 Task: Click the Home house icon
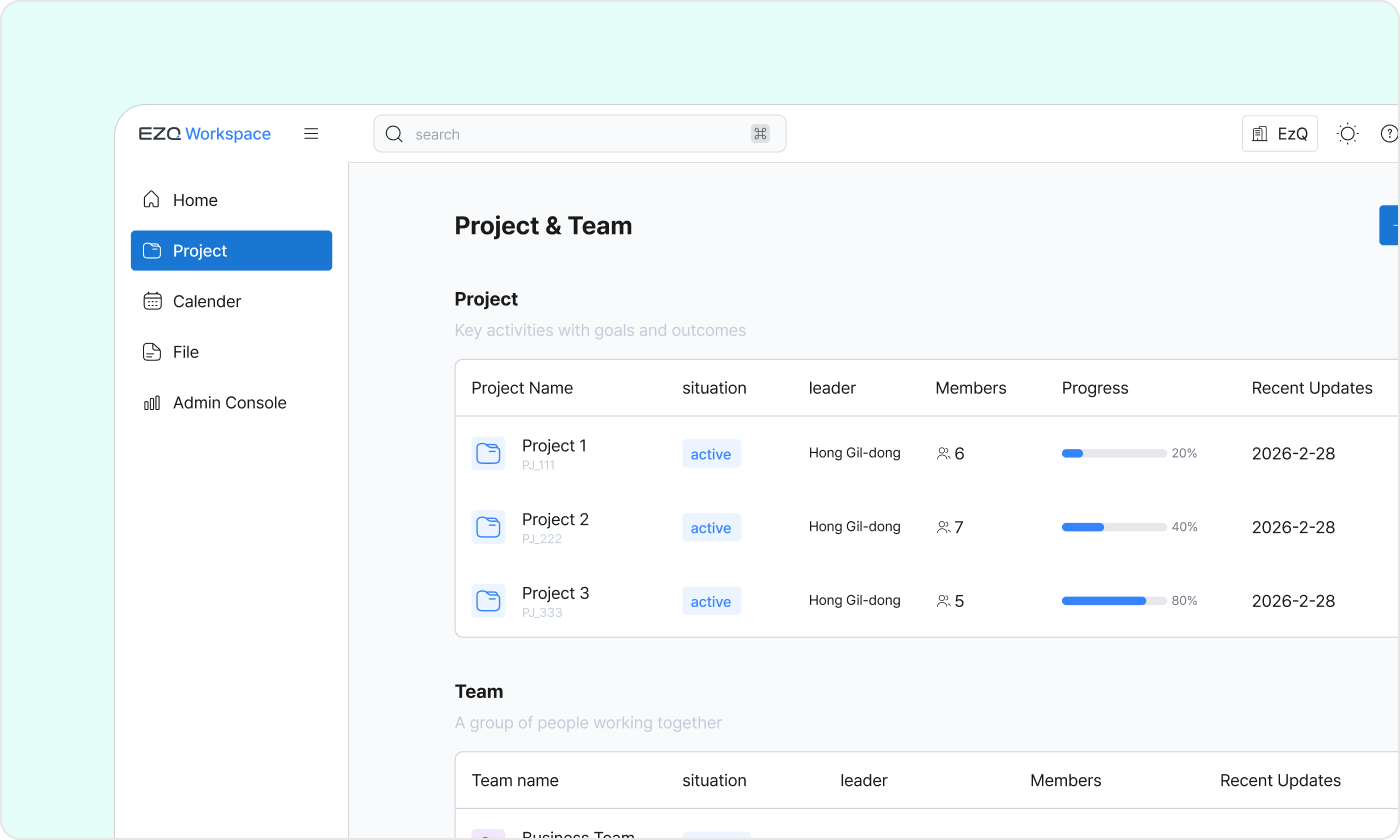pos(152,200)
